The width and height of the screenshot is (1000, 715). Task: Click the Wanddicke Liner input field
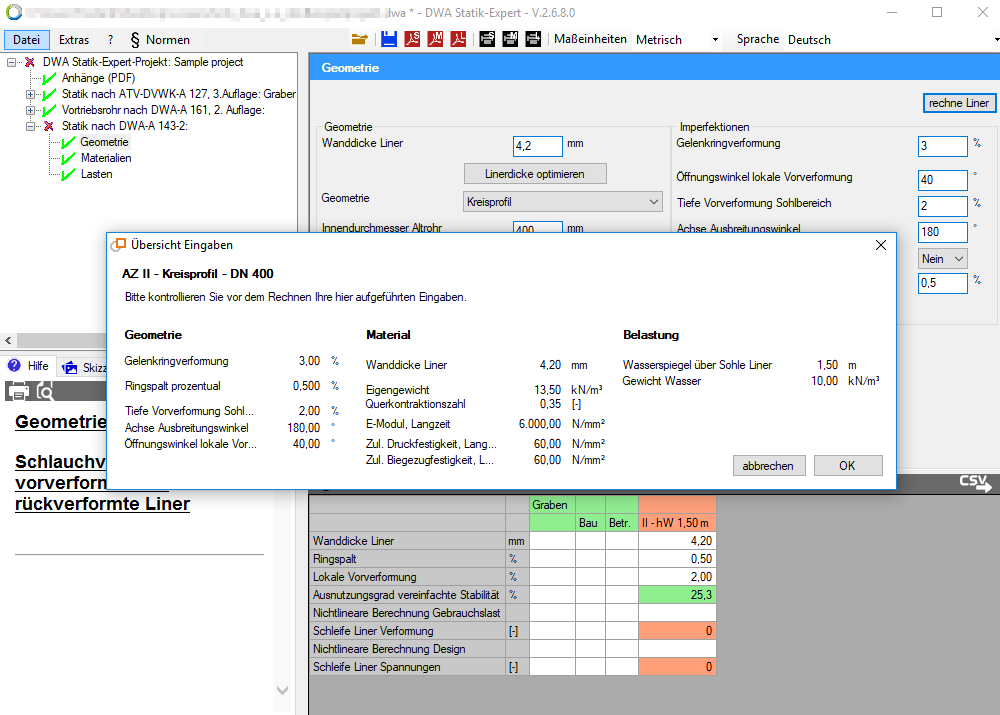coord(537,146)
